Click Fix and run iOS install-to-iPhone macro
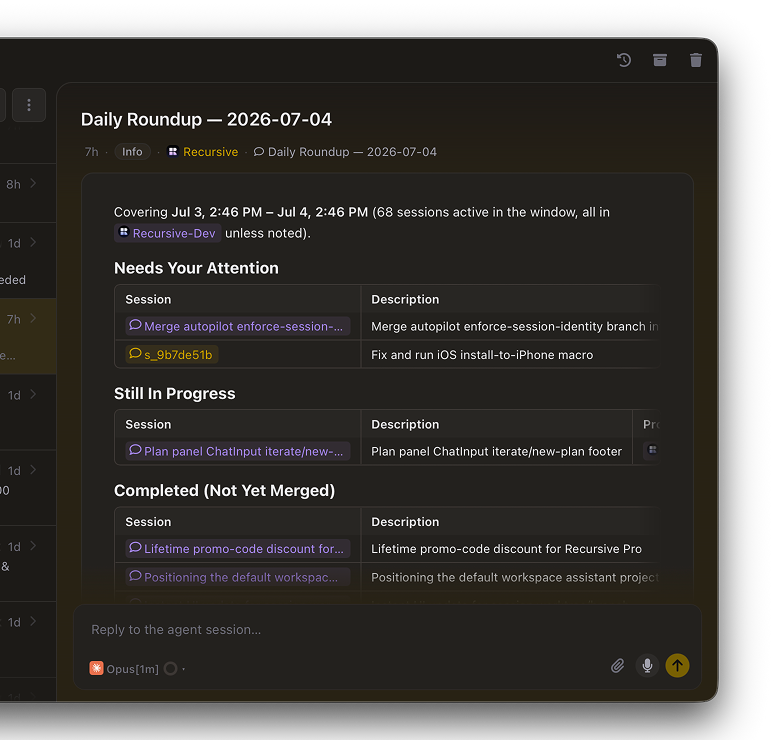This screenshot has width=774, height=740. coord(482,355)
